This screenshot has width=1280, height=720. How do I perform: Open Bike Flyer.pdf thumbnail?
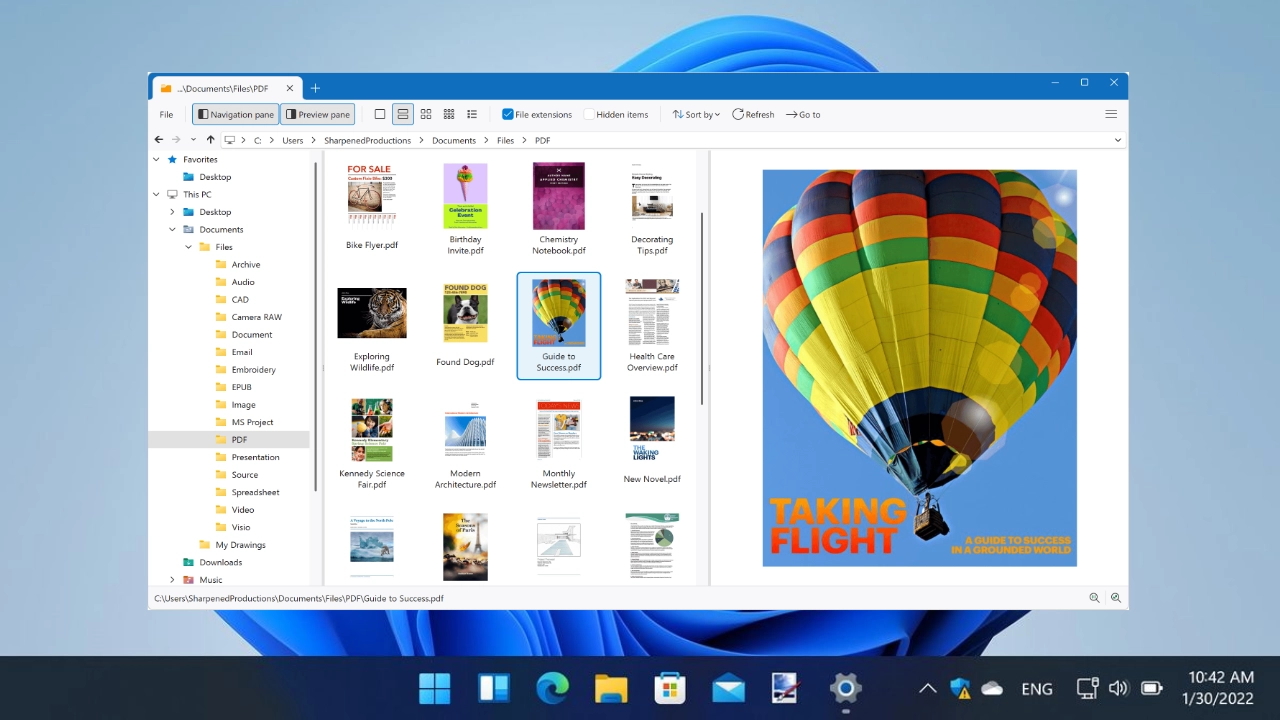(x=371, y=195)
